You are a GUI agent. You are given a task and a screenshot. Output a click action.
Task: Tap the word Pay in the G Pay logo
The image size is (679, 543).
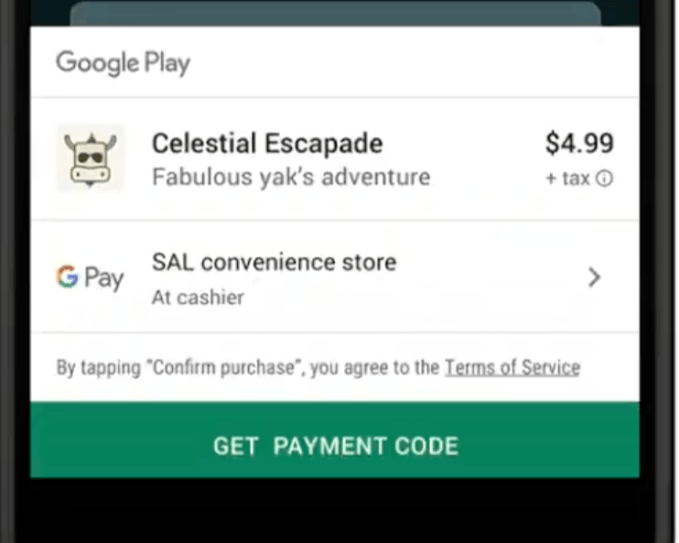(104, 278)
